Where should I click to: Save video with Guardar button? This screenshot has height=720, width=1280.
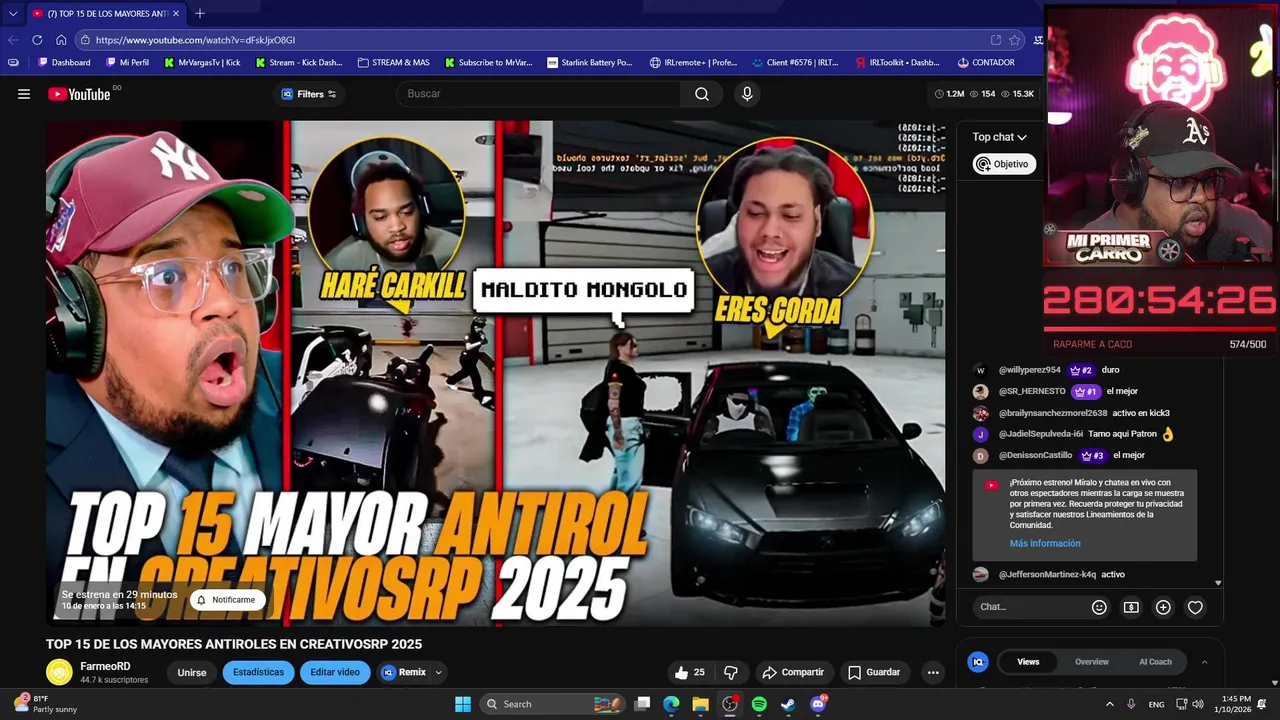875,673
